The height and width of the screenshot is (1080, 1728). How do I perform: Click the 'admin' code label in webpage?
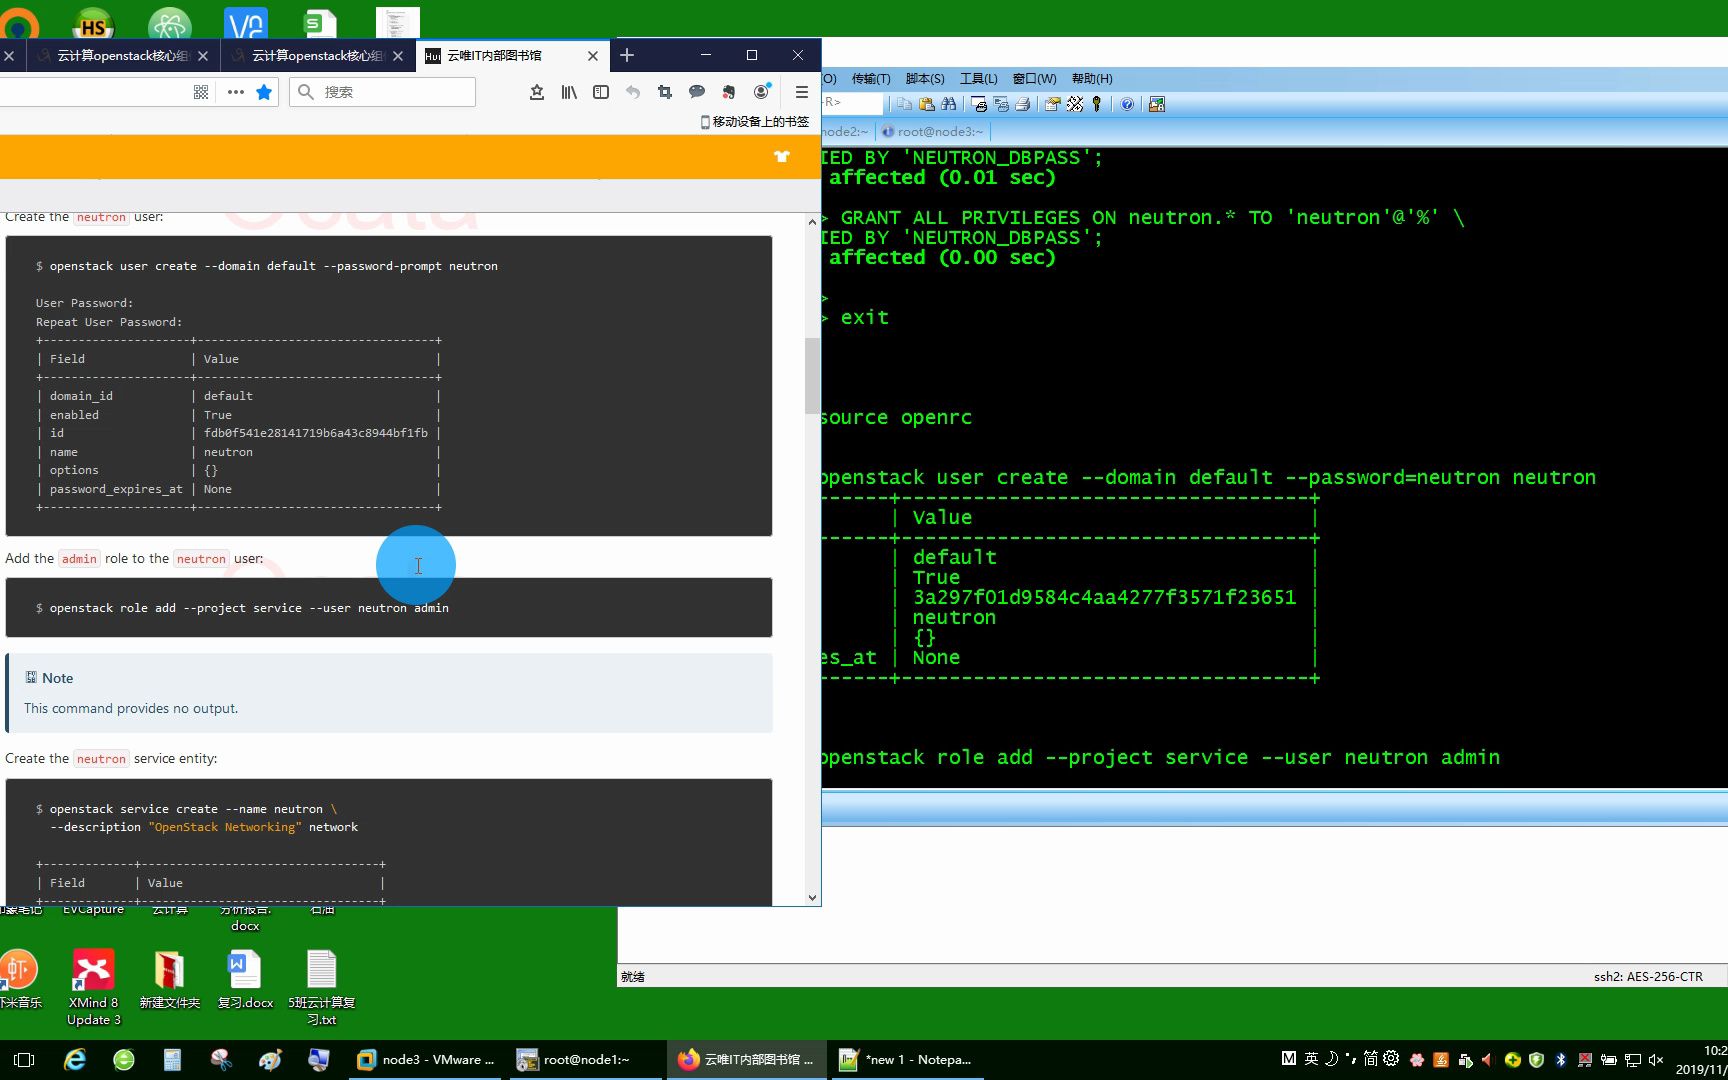tap(79, 559)
